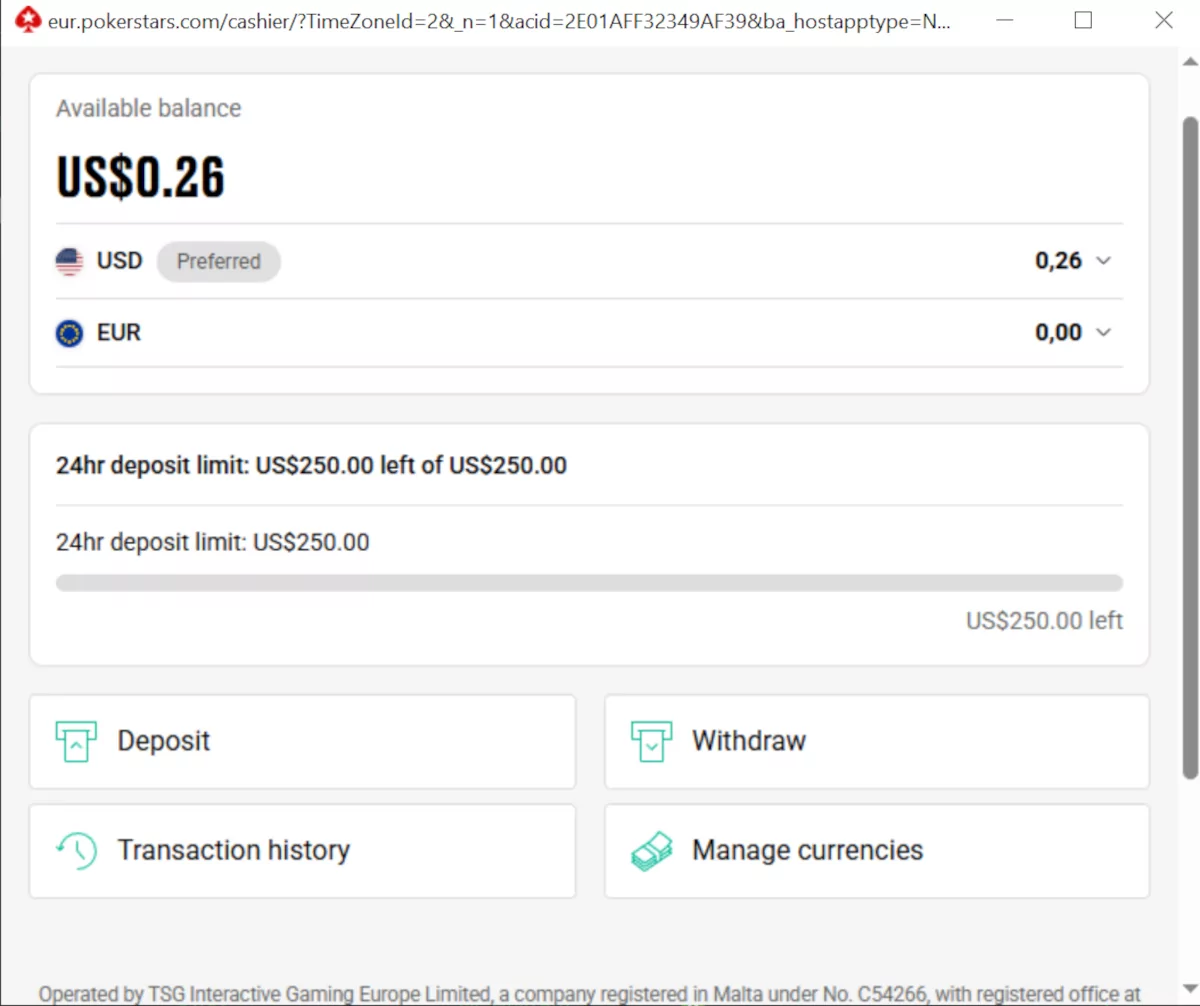This screenshot has height=1006, width=1200.
Task: Maximize the cashier window
Action: 1083,20
